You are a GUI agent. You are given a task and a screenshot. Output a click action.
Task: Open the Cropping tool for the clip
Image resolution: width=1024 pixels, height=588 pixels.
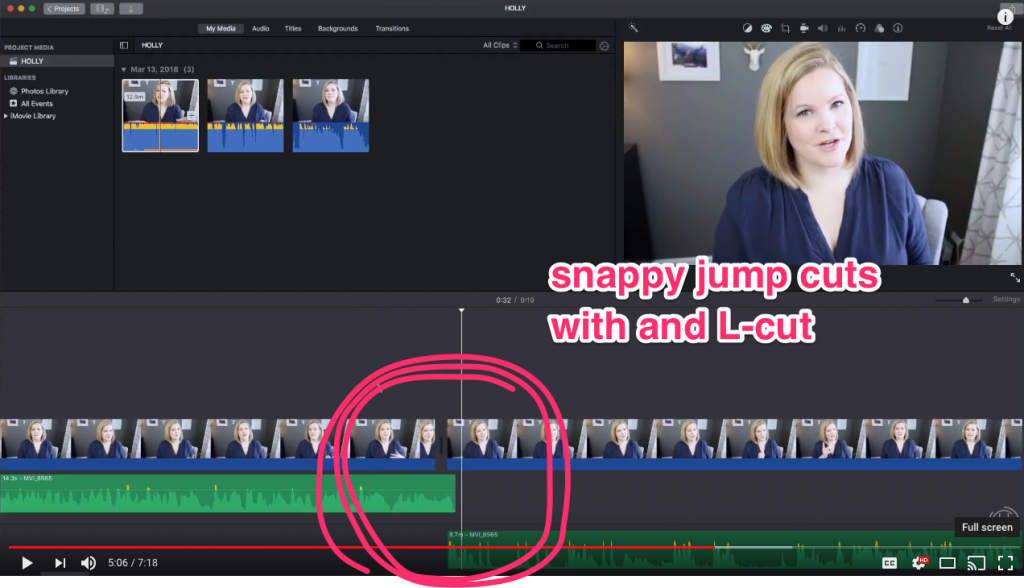[x=786, y=29]
